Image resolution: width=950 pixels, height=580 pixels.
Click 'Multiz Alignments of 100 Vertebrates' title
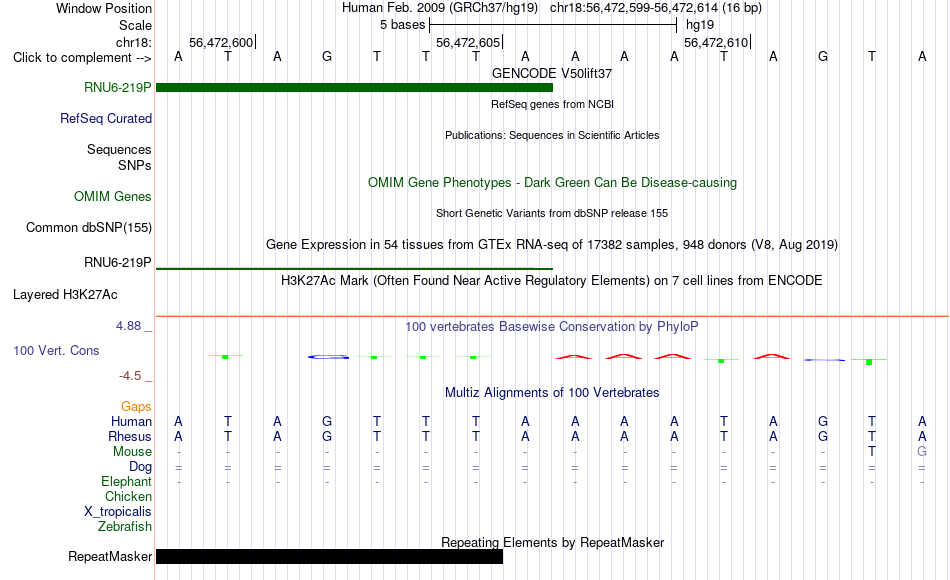pyautogui.click(x=552, y=393)
